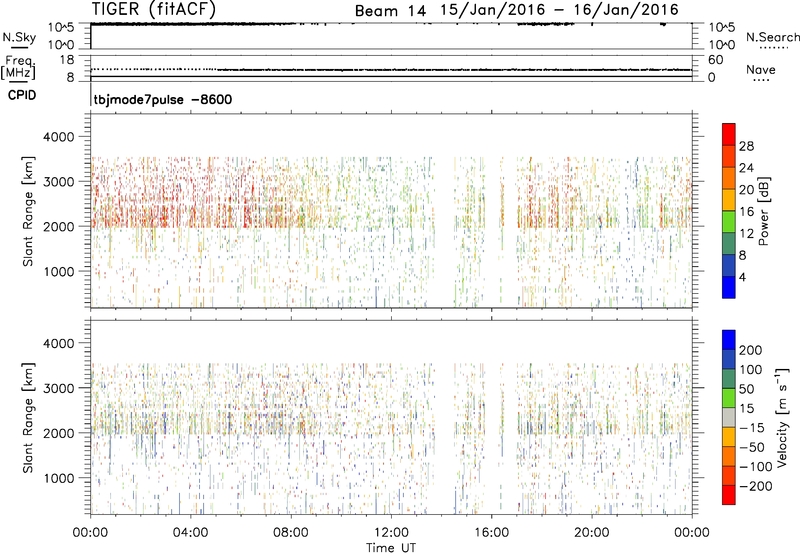Click the 28 tick on the power colorbar
The width and height of the screenshot is (800, 554).
[x=746, y=146]
